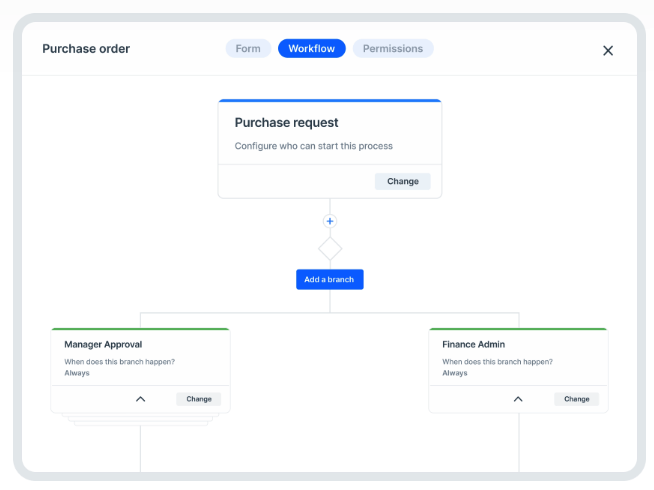The width and height of the screenshot is (654, 490).
Task: Click stacked cards beneath Manager Approval
Action: (140, 420)
